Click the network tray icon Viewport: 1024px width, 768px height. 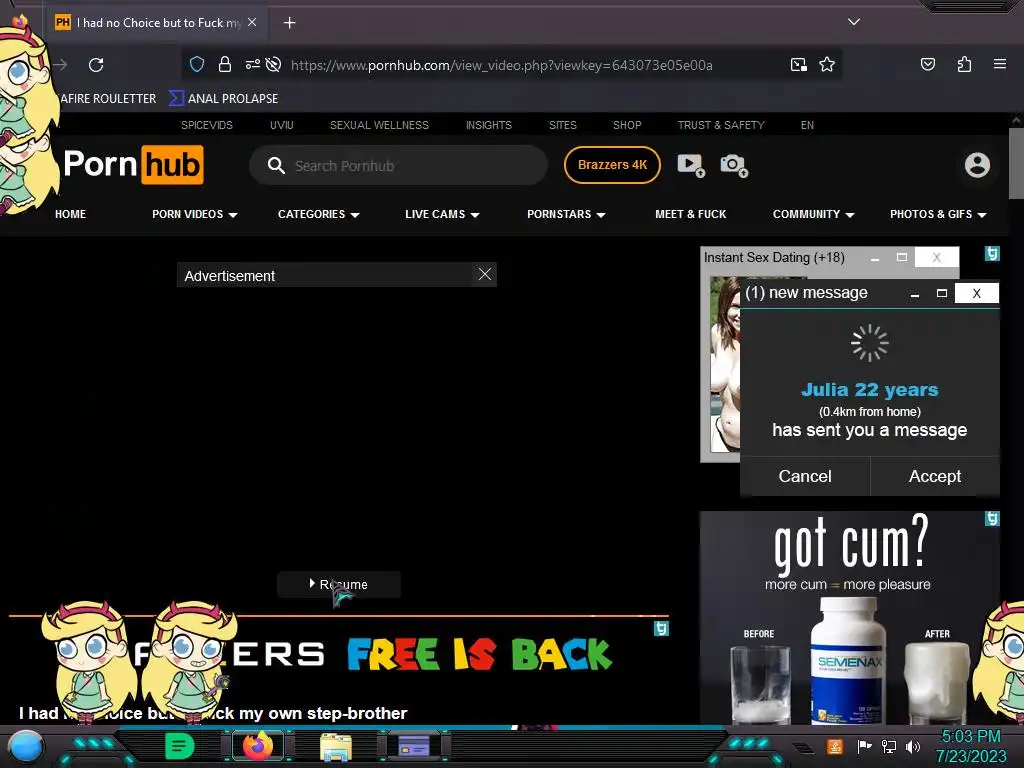[889, 746]
